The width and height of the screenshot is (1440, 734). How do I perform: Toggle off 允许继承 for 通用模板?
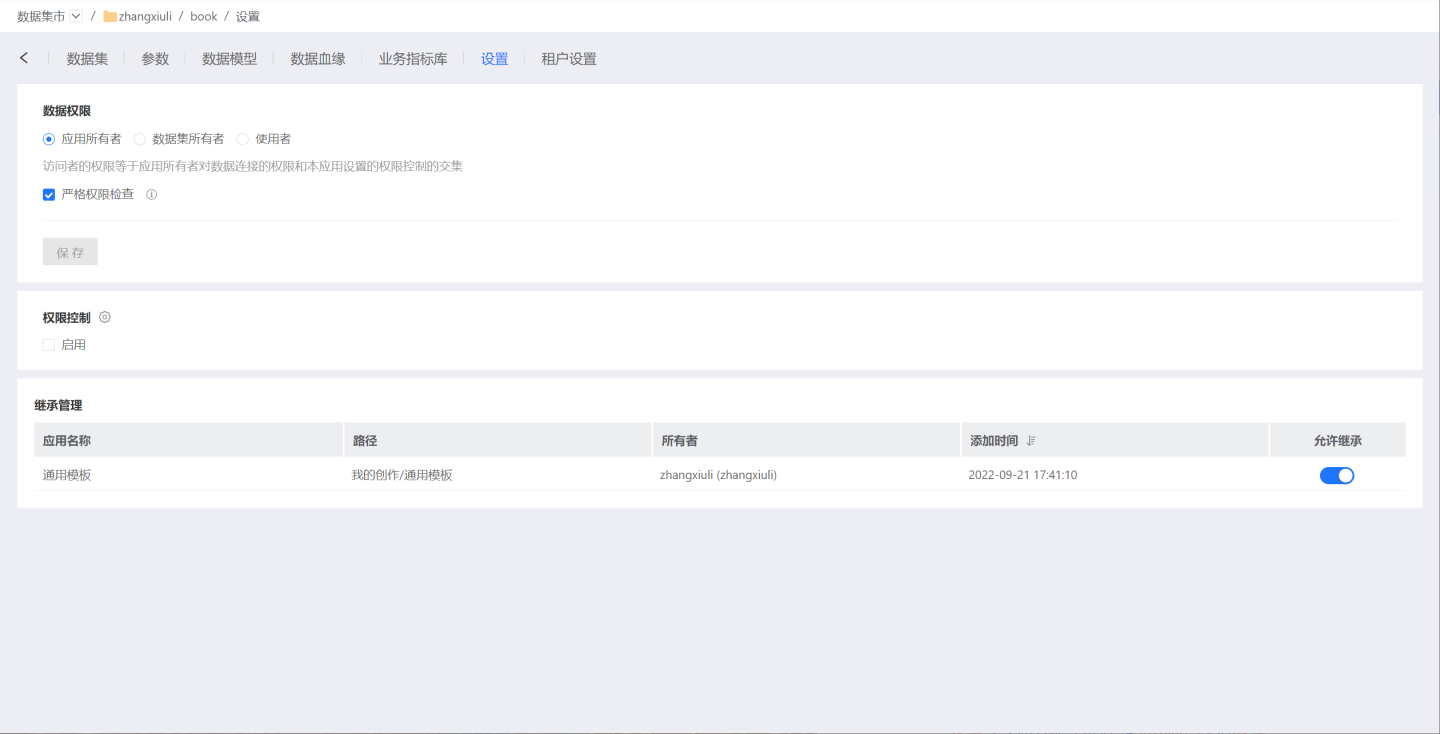[1336, 475]
